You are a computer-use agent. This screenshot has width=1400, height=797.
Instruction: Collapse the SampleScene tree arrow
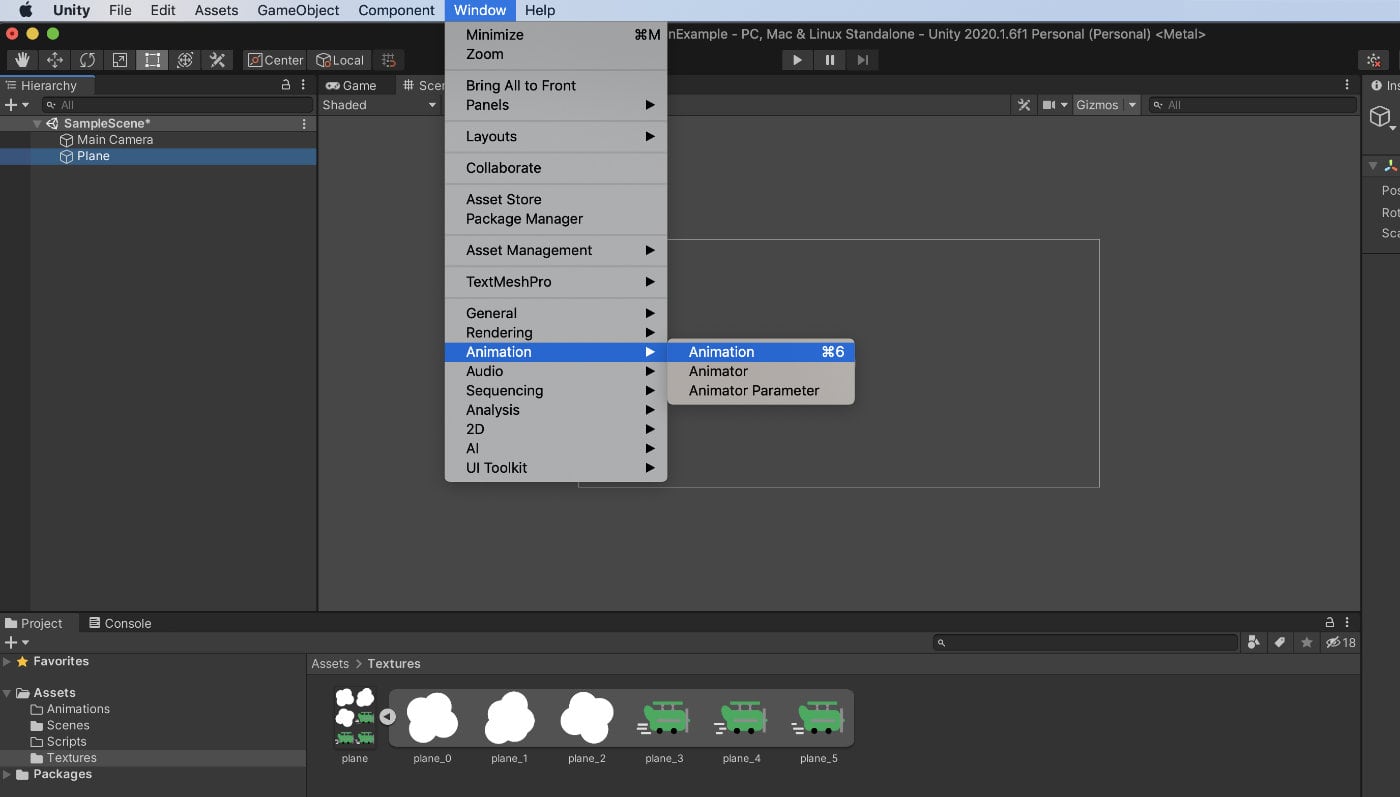click(x=37, y=124)
